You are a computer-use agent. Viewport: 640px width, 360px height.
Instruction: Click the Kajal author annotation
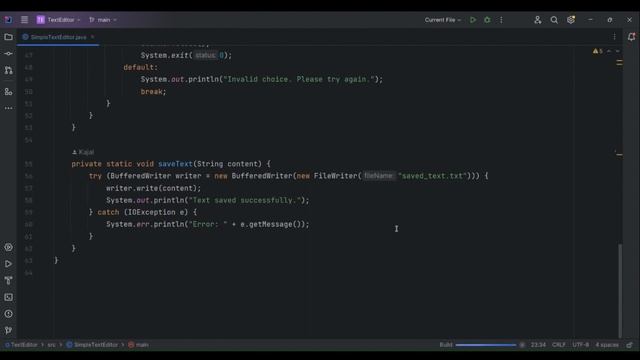pyautogui.click(x=83, y=152)
